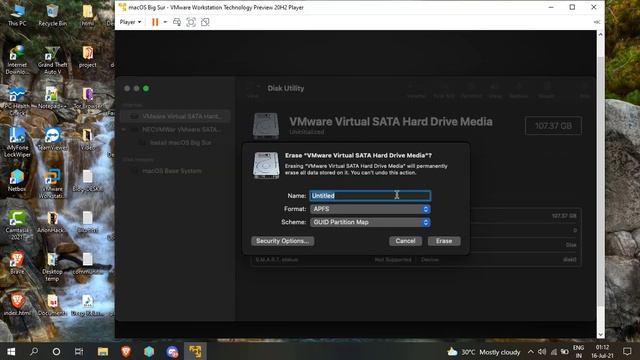Select Netbox desktop shortcut
This screenshot has width=640, height=360.
point(17,180)
